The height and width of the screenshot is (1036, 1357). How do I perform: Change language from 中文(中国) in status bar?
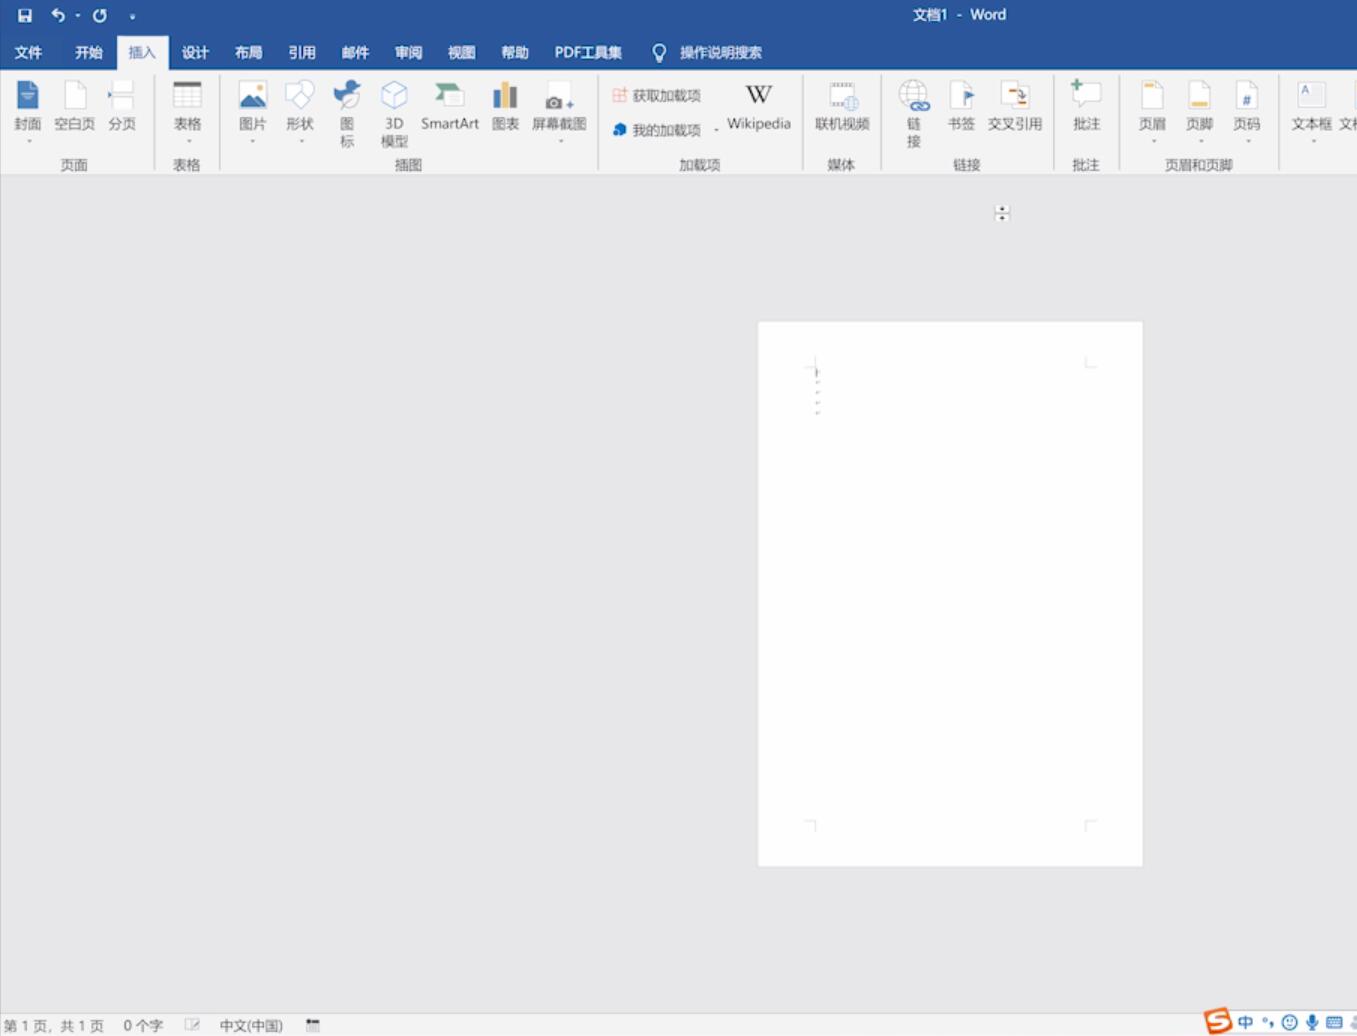coord(251,1026)
